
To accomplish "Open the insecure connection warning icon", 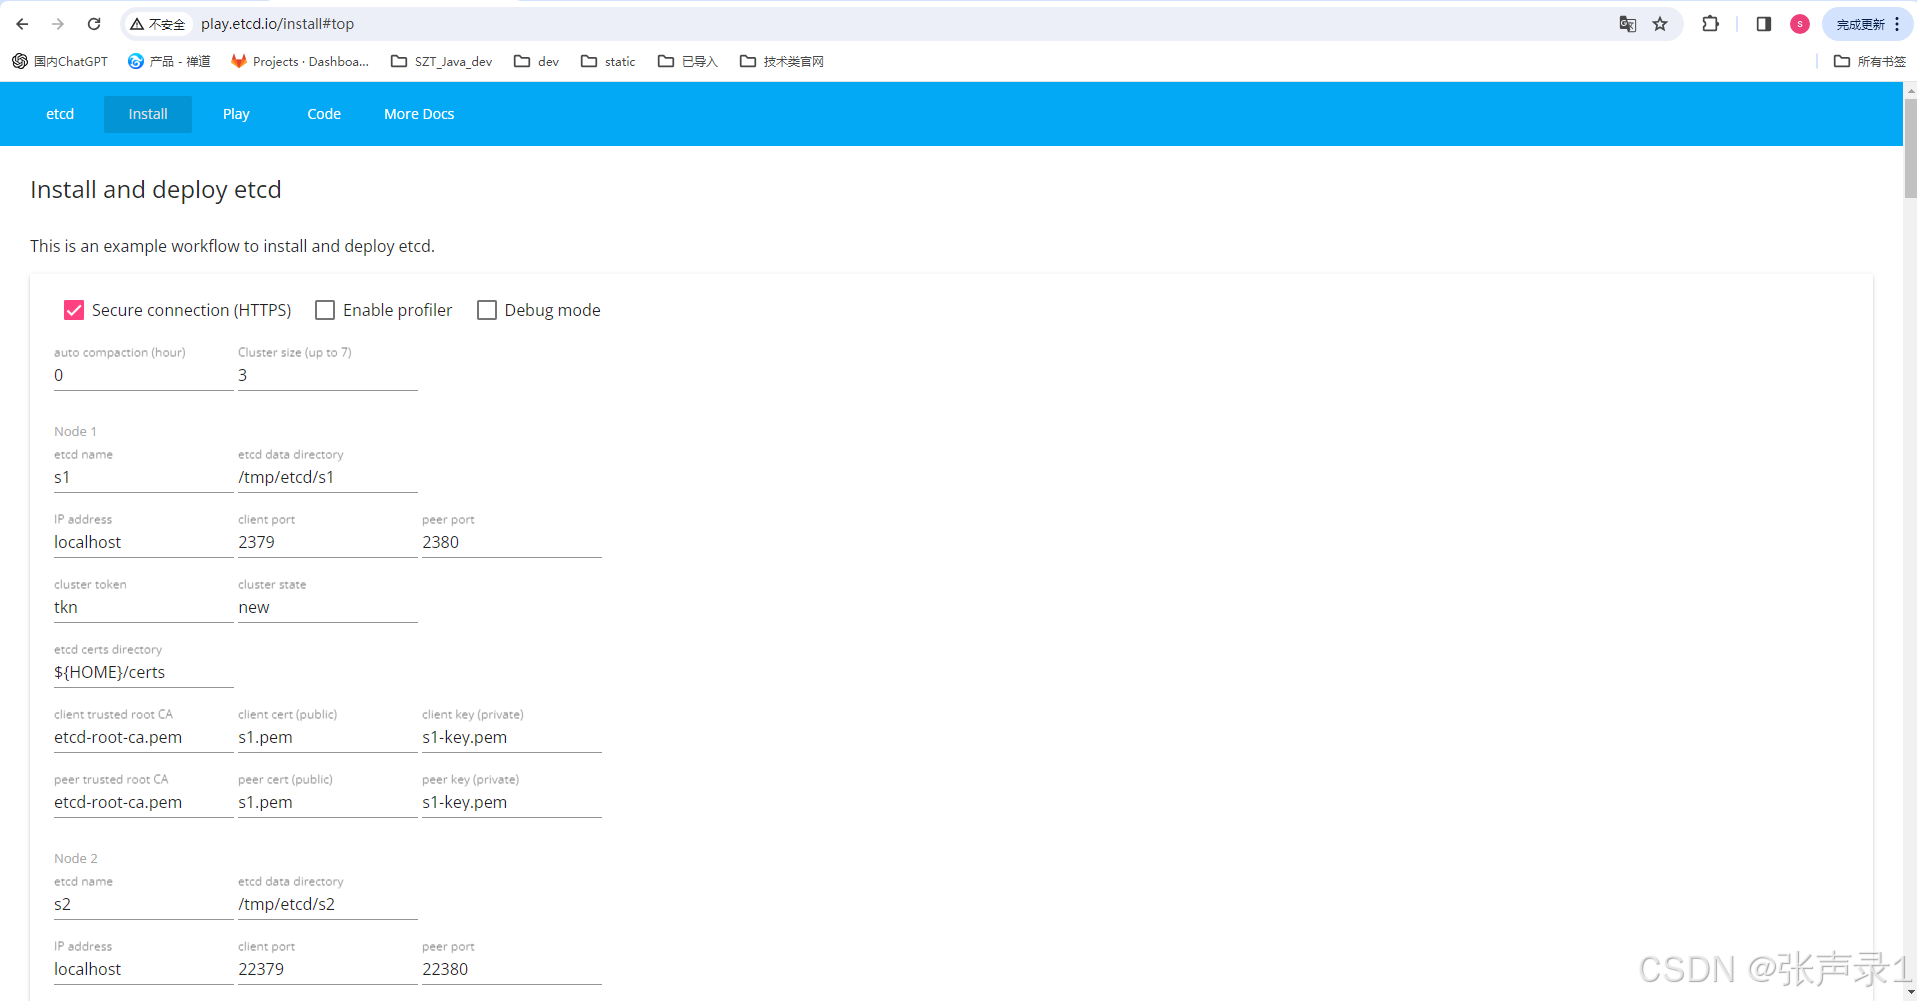I will click(x=158, y=24).
